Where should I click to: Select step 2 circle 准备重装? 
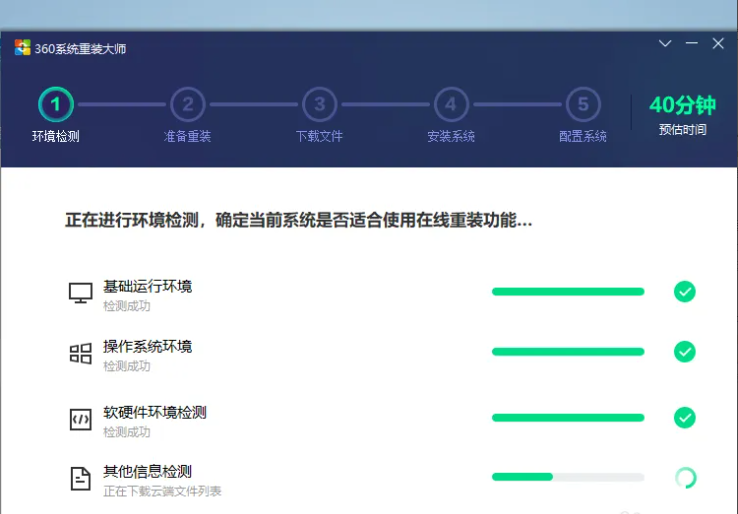187,104
